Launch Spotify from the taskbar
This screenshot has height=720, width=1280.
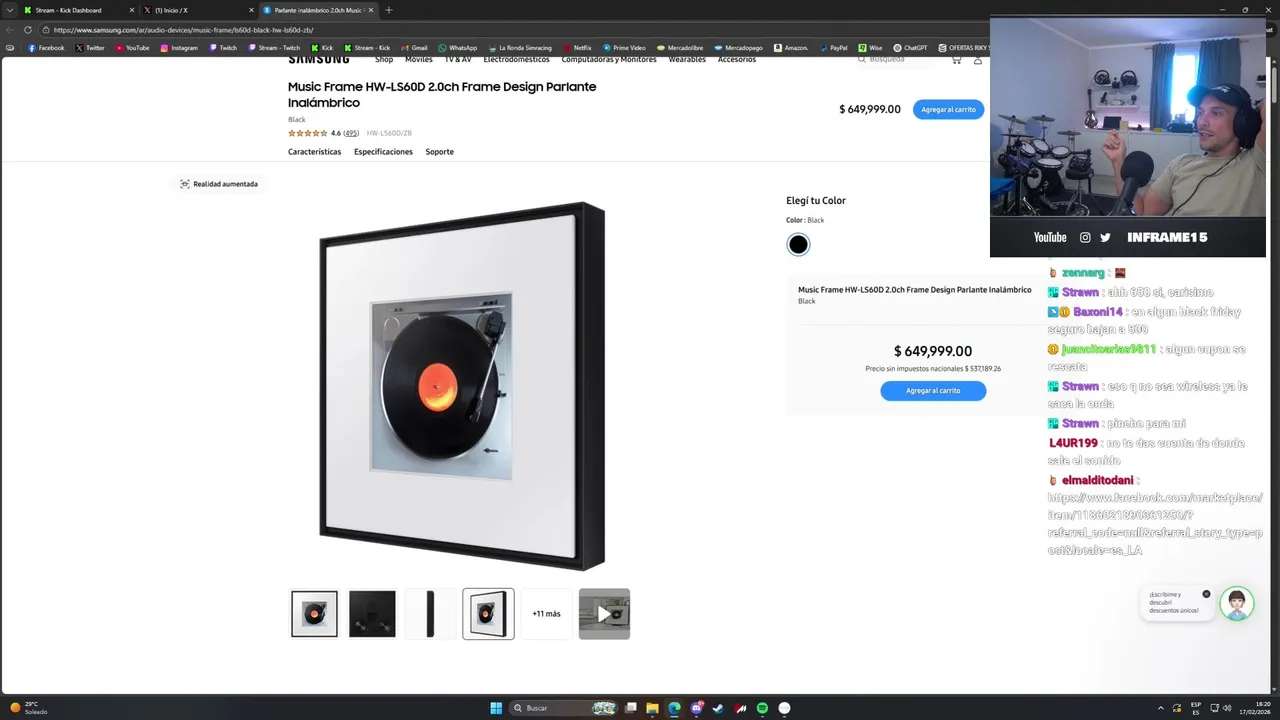tap(762, 708)
